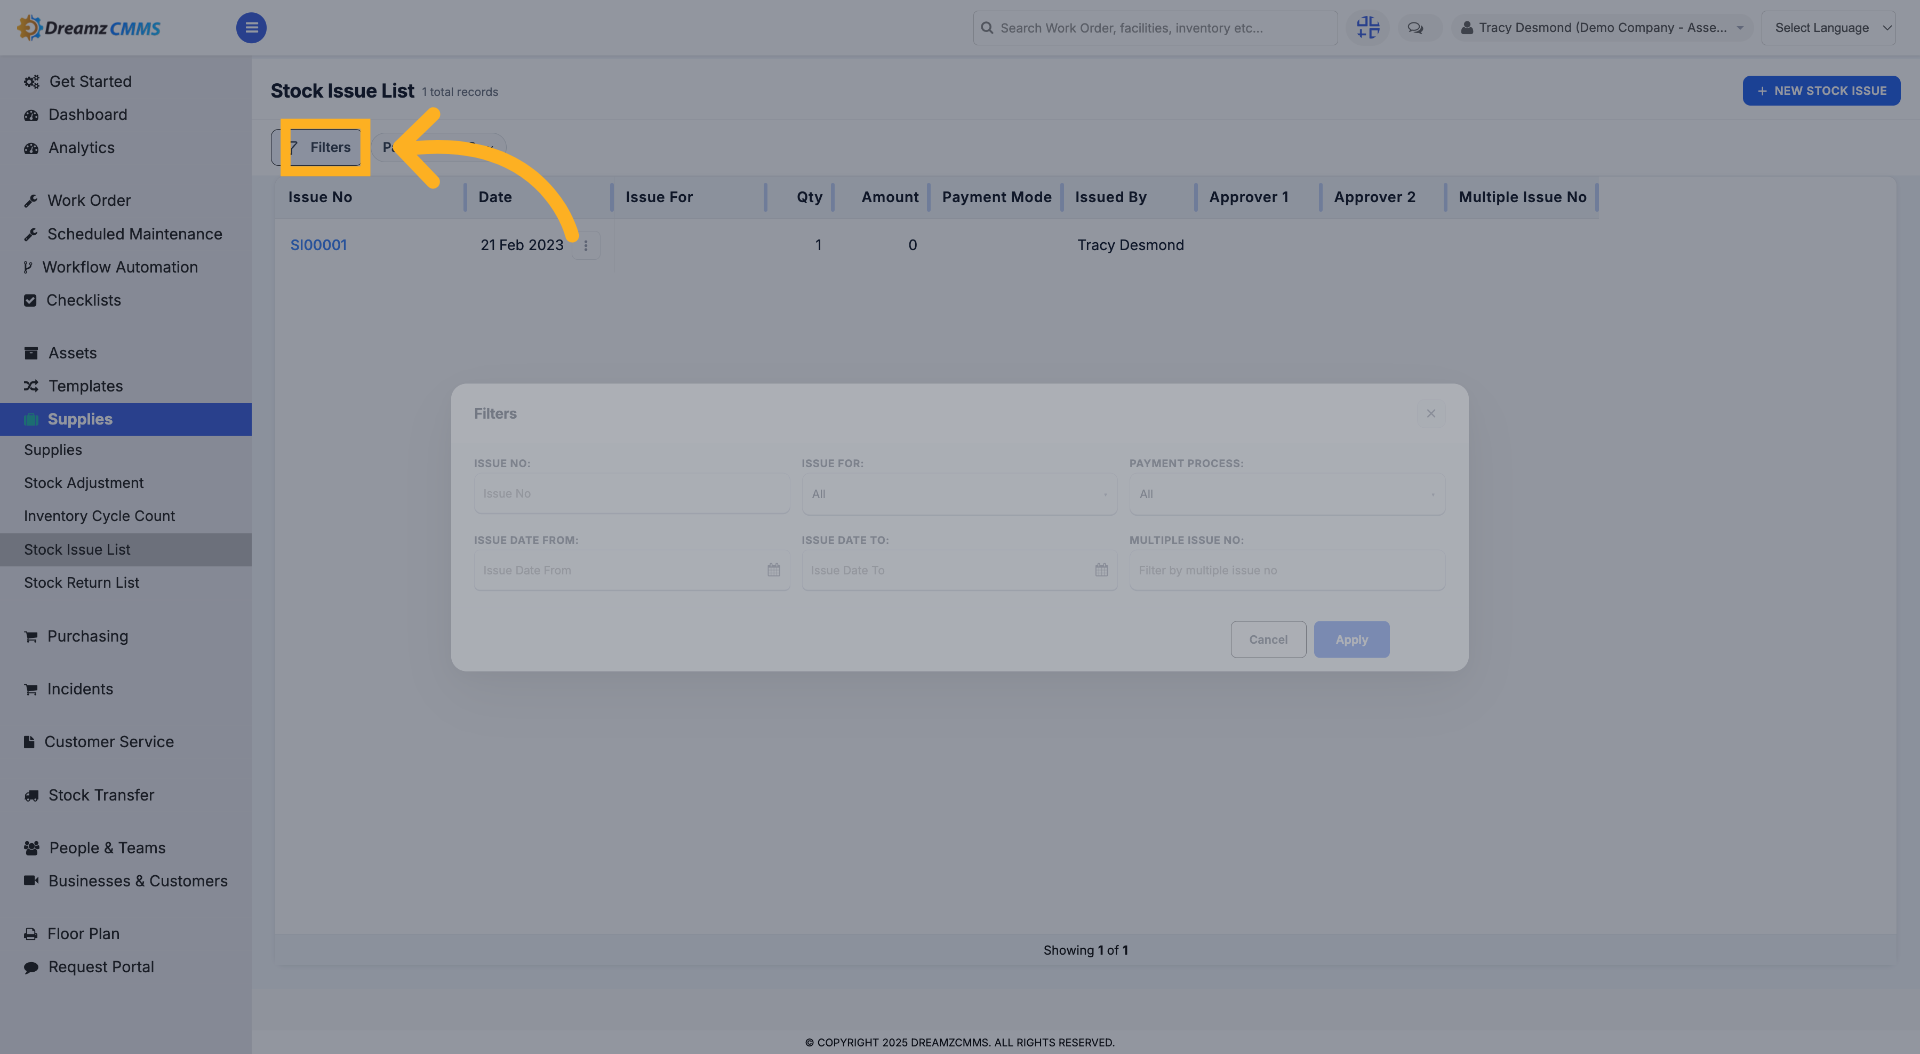
Task: Focus the global search box
Action: click(1155, 28)
